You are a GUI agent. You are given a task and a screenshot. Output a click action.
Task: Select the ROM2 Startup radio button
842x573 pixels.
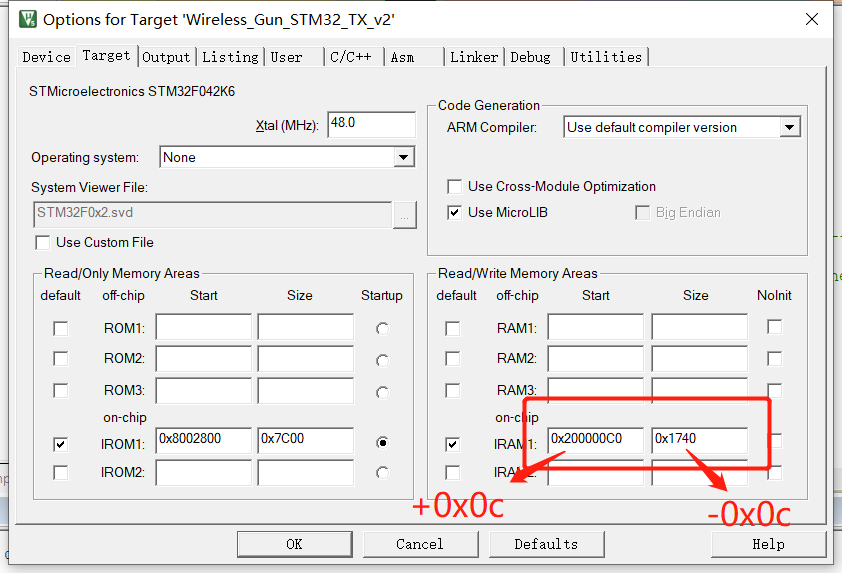(x=382, y=360)
